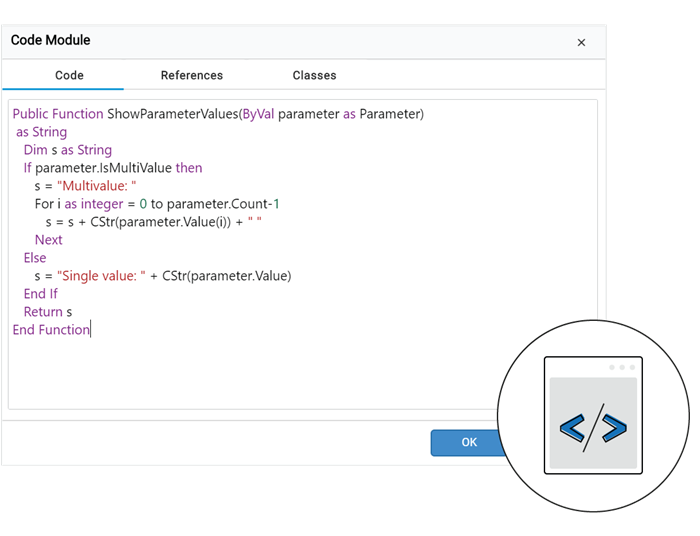
Task: Place cursor at the 'End Function' line
Action: (51, 330)
